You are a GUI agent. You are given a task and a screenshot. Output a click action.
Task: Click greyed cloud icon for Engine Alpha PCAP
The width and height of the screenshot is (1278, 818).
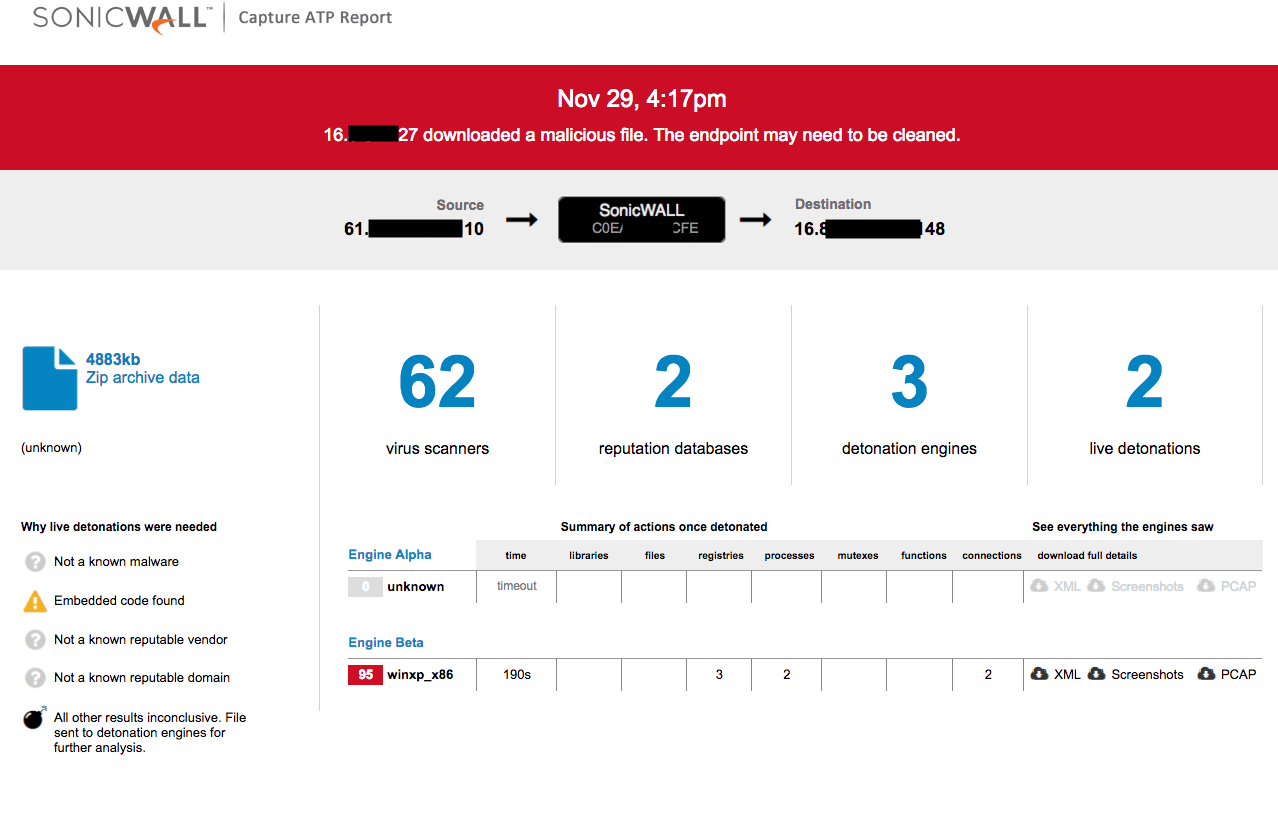point(1206,586)
